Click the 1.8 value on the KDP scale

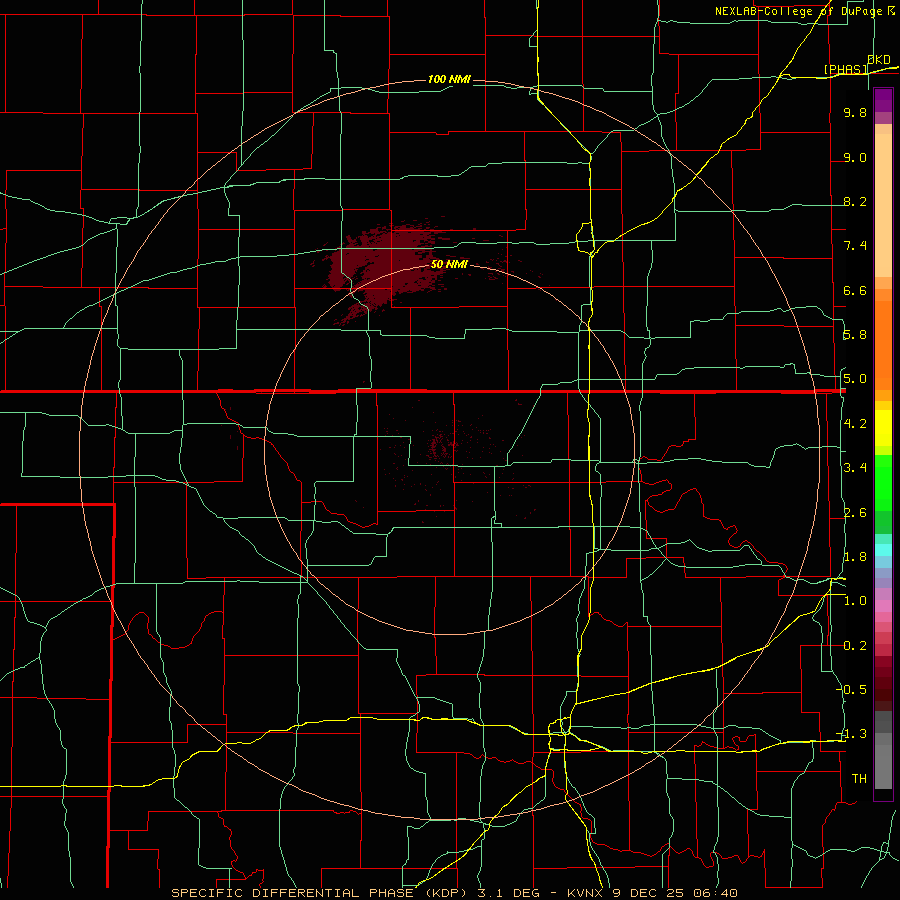[855, 557]
